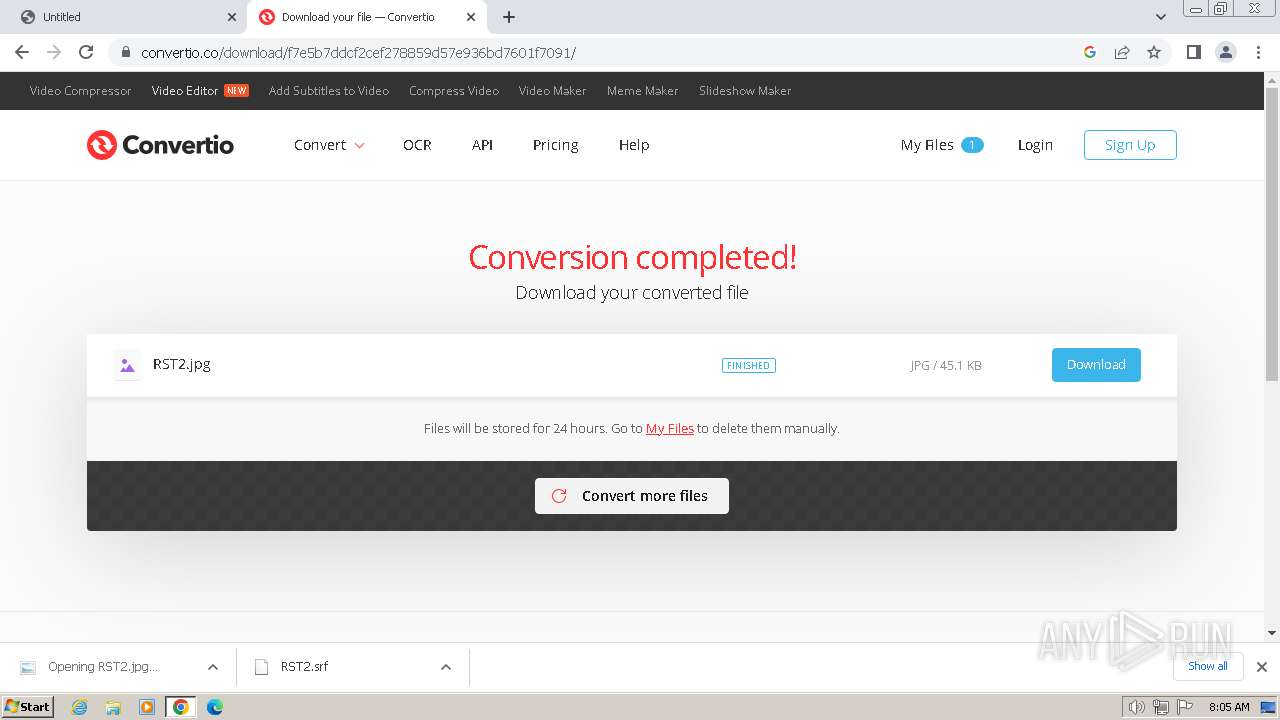Switch to the Untitled tab
Viewport: 1280px width, 720px height.
pyautogui.click(x=125, y=17)
